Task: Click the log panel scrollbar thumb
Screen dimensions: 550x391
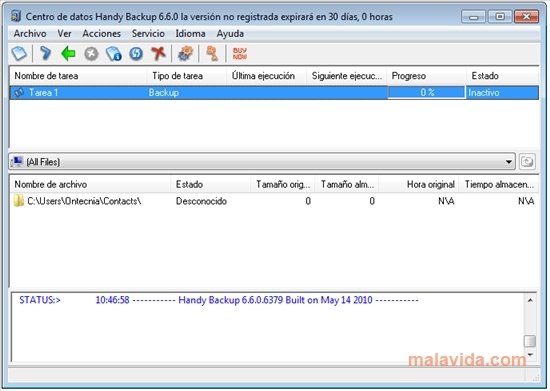Action: click(x=530, y=341)
